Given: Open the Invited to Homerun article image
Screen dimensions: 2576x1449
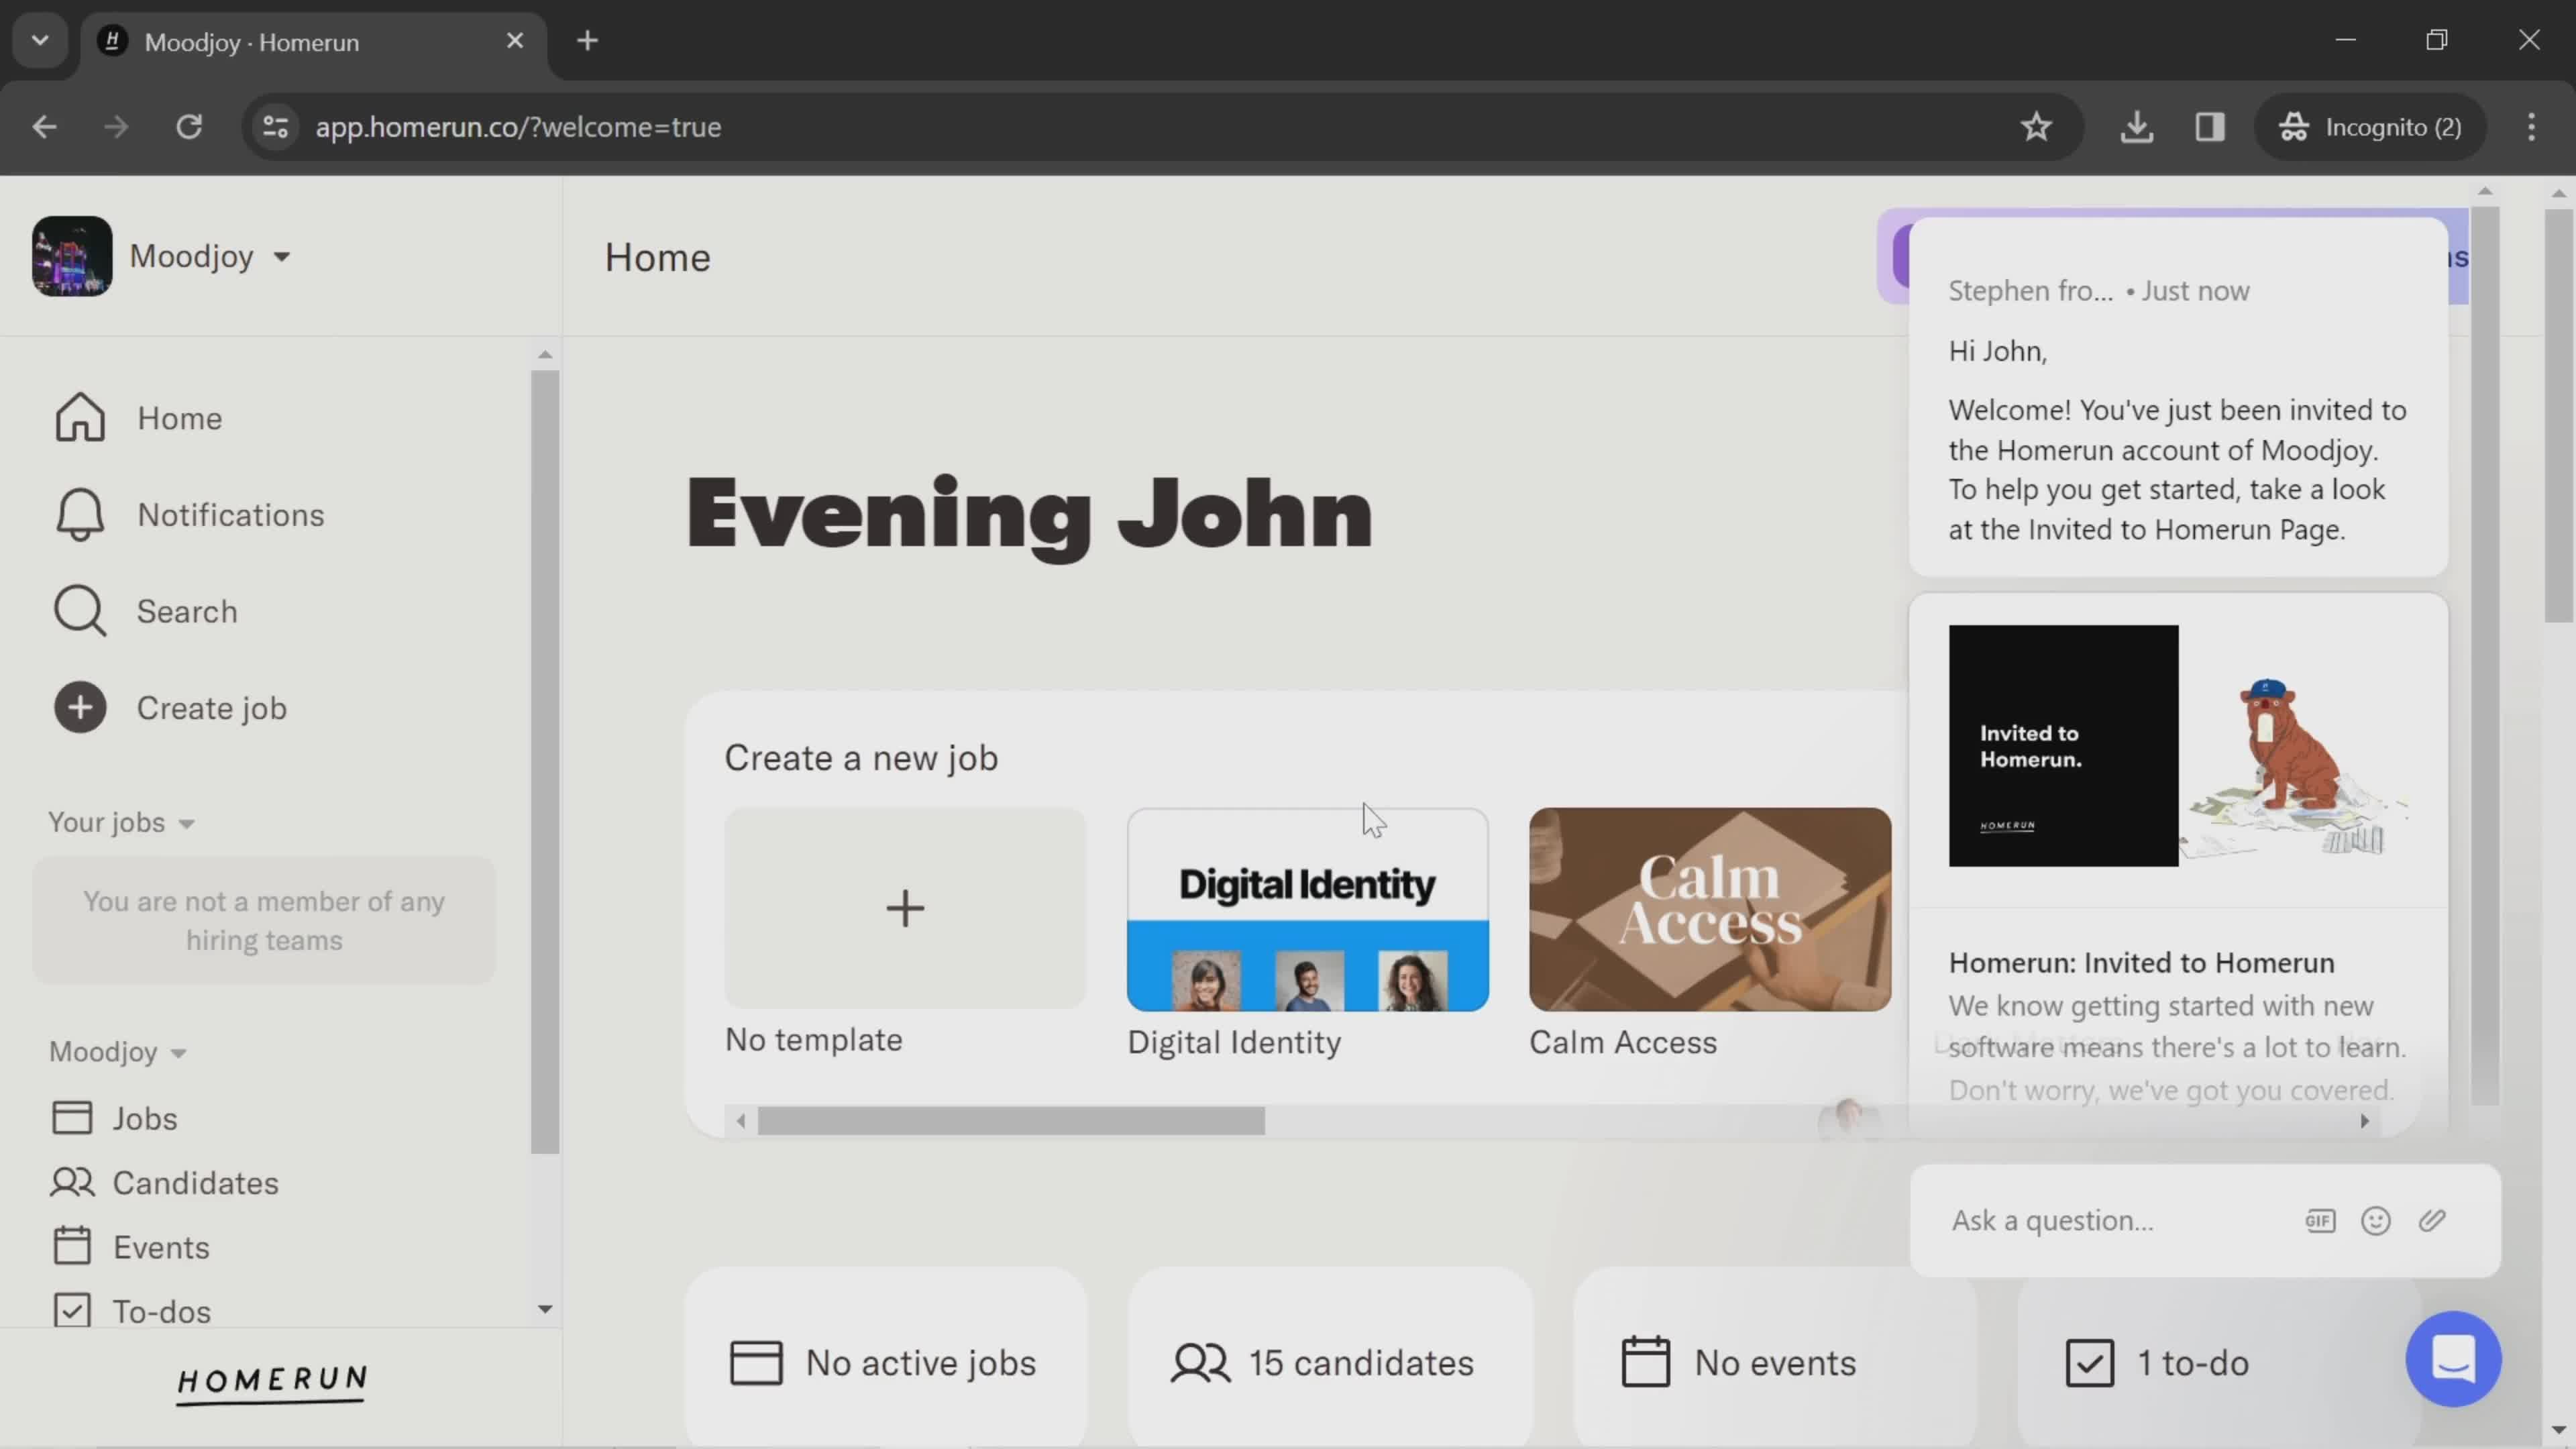Looking at the screenshot, I should tap(2178, 746).
